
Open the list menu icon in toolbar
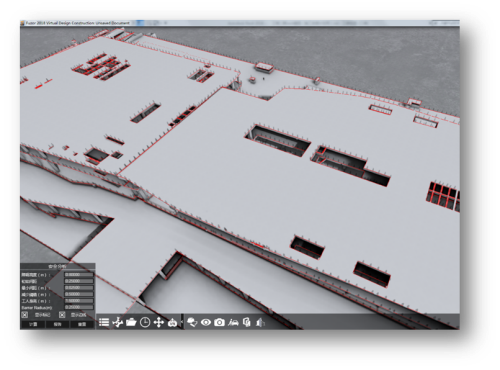tap(104, 322)
